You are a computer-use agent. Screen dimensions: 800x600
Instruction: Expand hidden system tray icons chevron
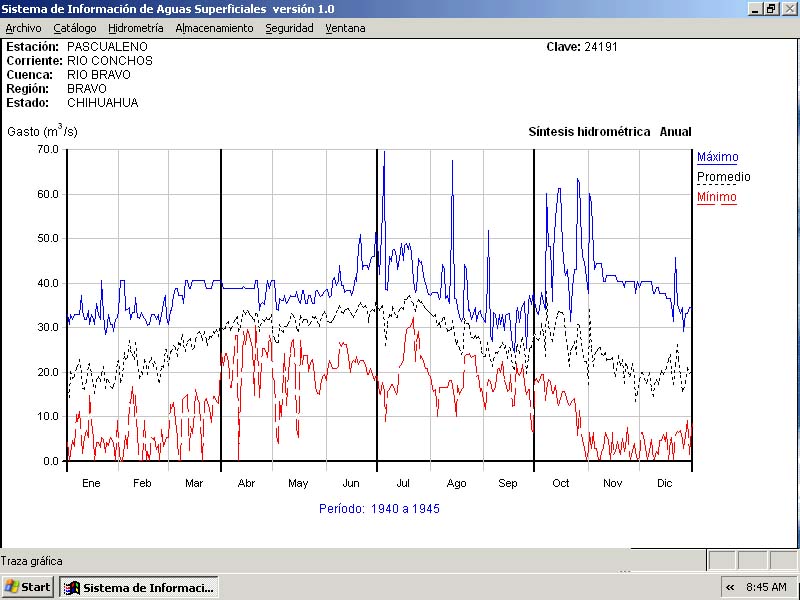(x=730, y=587)
